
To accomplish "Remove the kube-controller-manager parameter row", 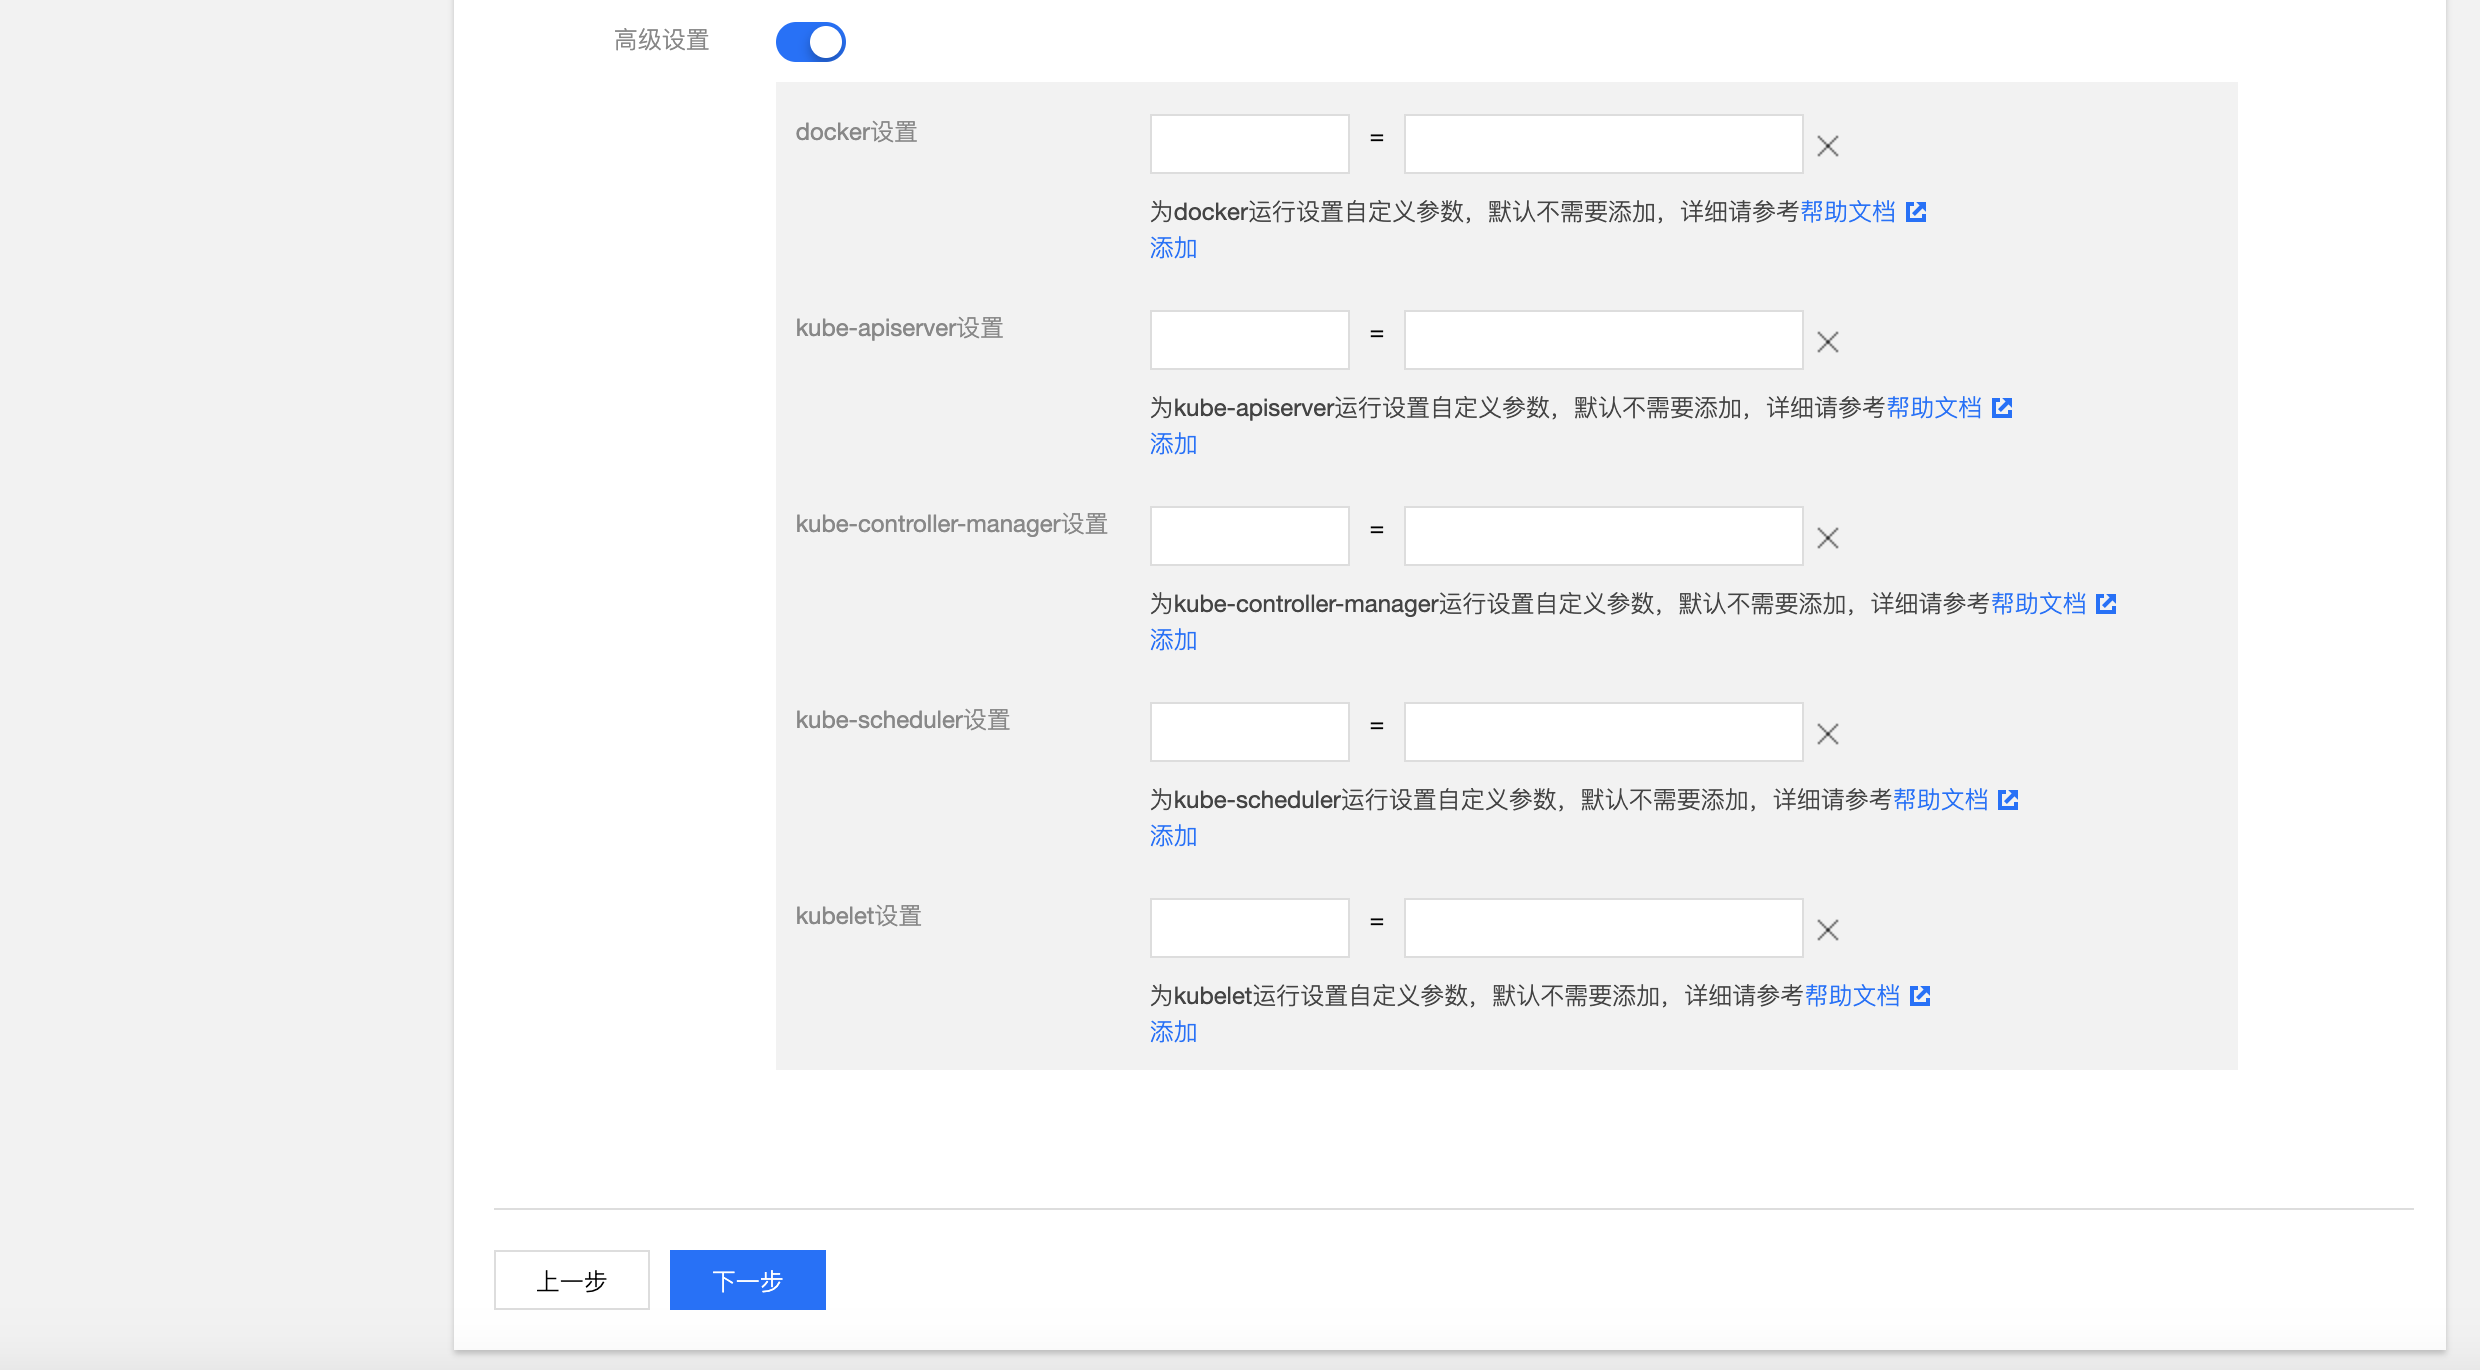I will [1828, 538].
